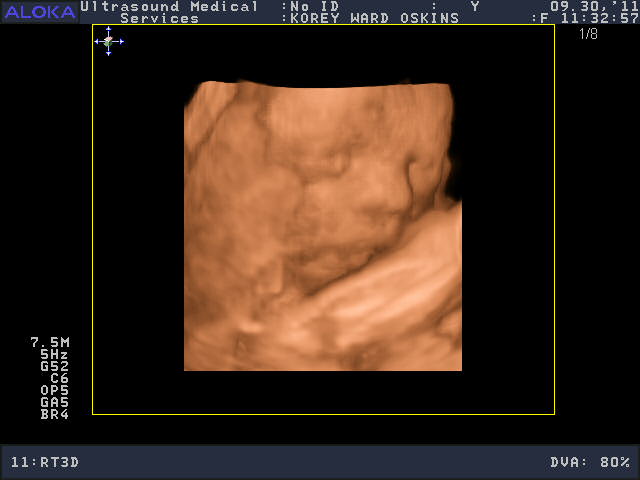Viewport: 640px width, 480px height.
Task: Select the G52 gain value
Action: click(55, 366)
